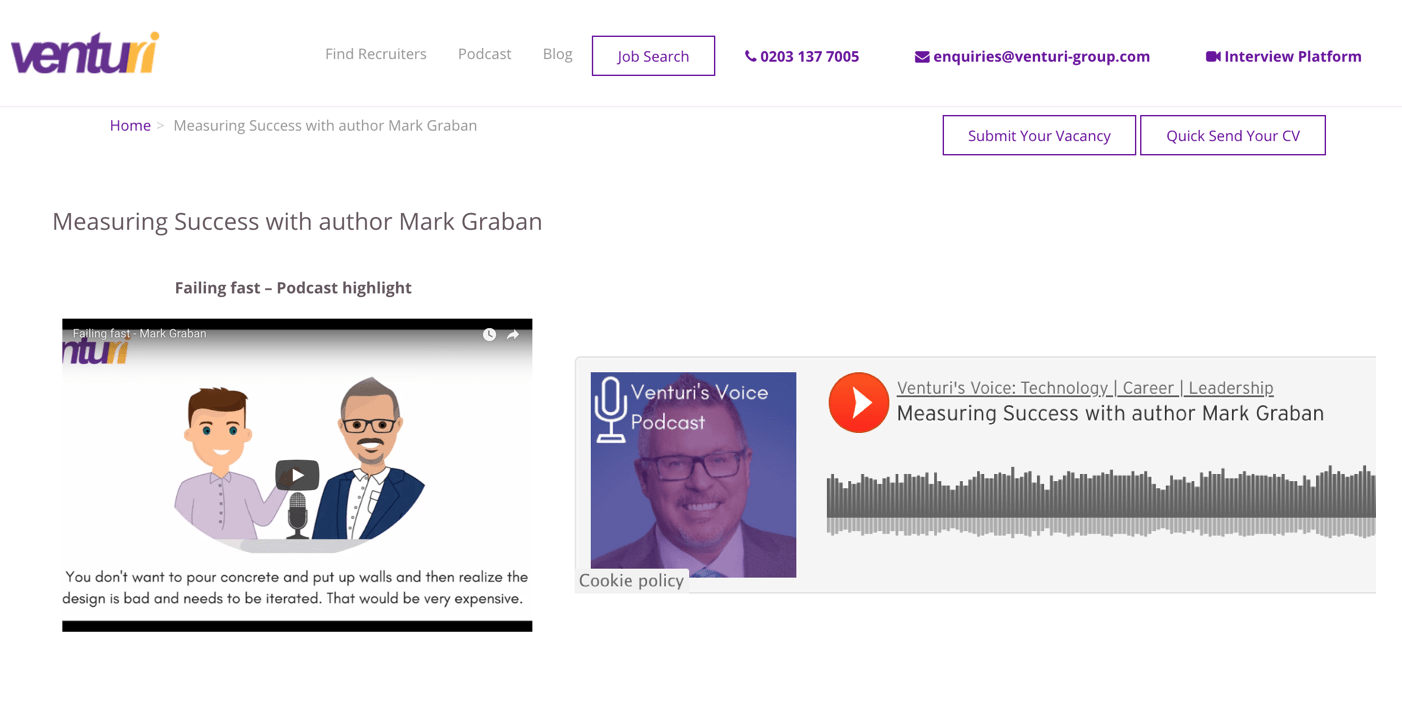Click the video share arrow icon
The height and width of the screenshot is (712, 1402).
(x=513, y=335)
